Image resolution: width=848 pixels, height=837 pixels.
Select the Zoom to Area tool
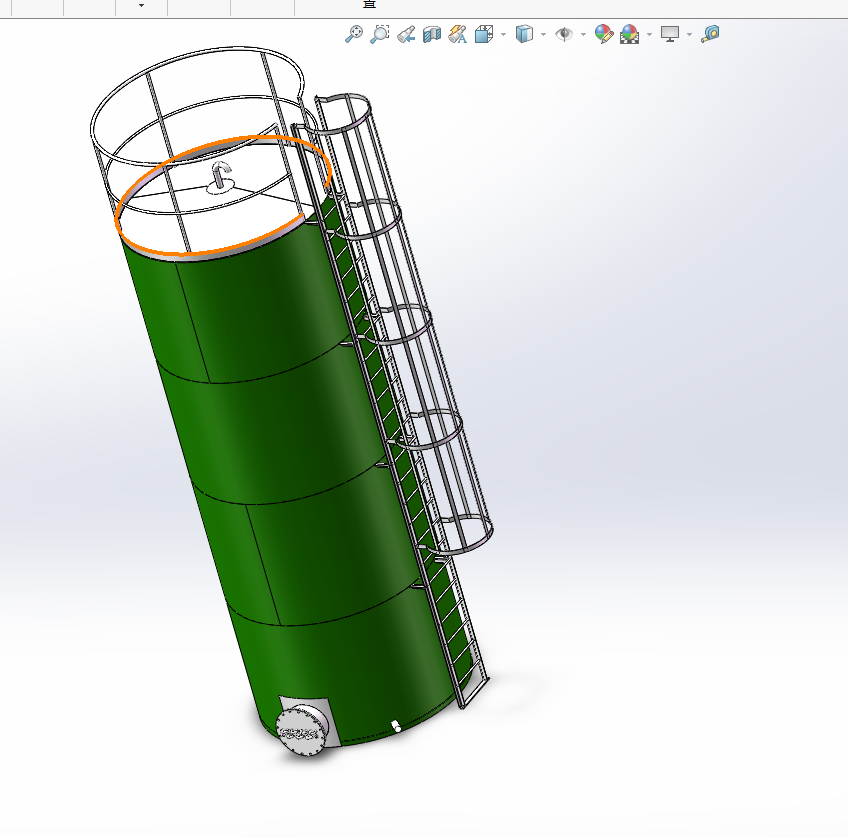pyautogui.click(x=380, y=34)
